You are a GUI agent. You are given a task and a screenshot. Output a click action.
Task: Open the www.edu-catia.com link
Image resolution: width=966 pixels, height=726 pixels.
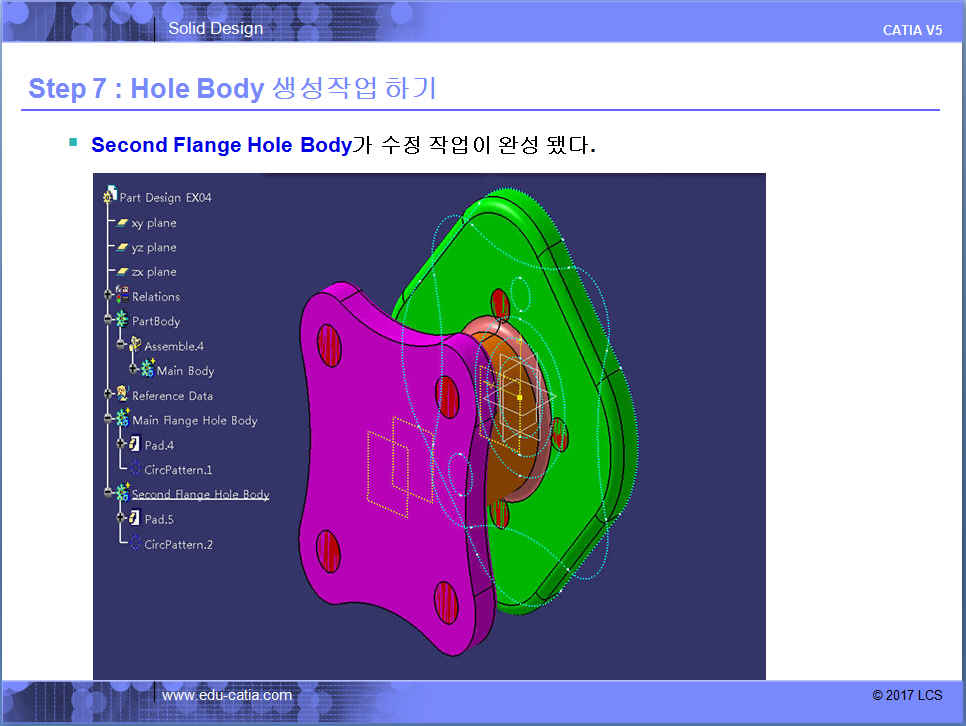[227, 695]
